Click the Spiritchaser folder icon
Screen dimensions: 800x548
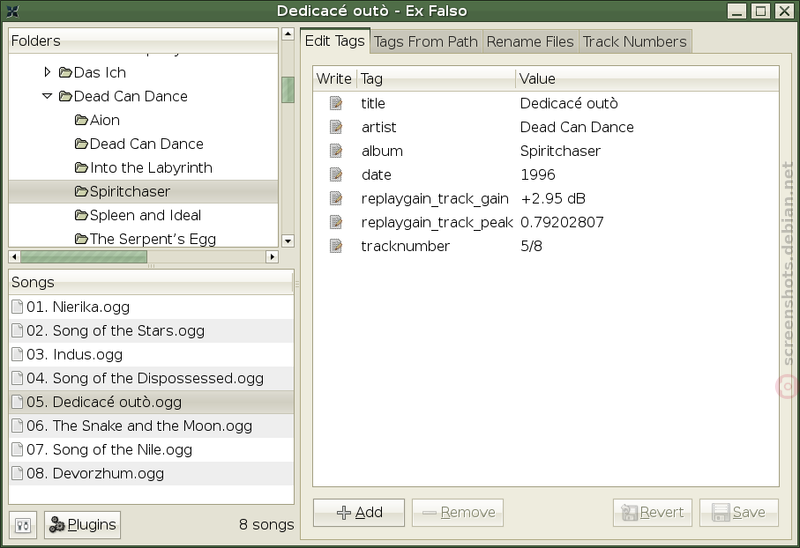point(81,191)
